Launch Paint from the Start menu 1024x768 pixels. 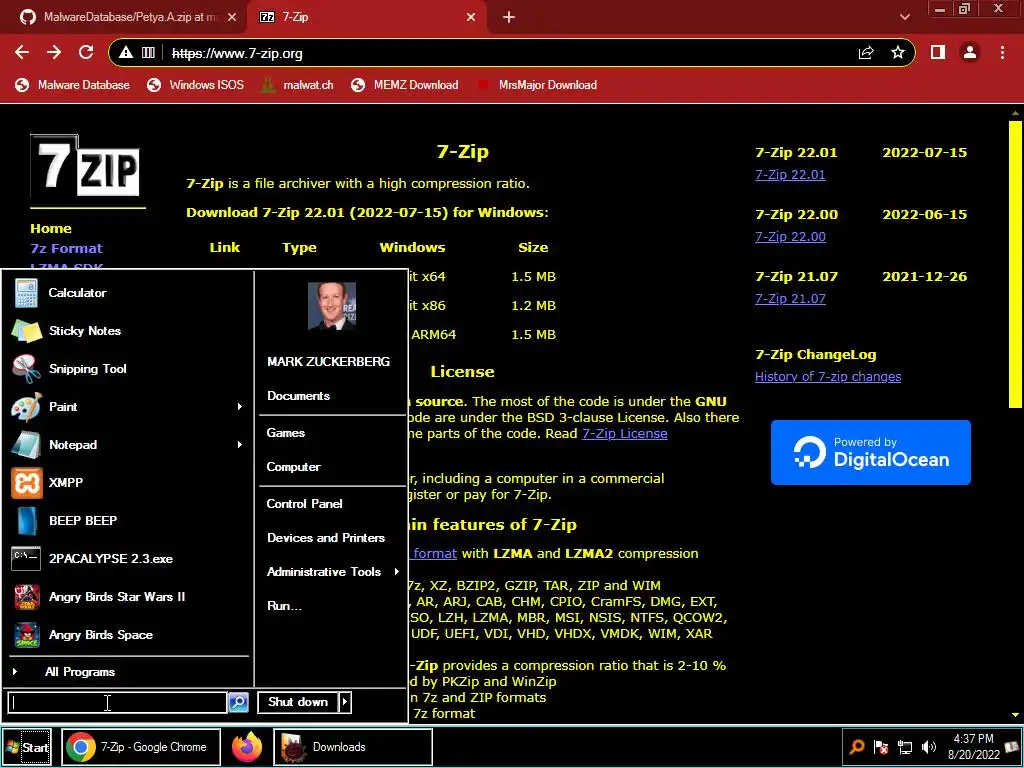tap(63, 407)
